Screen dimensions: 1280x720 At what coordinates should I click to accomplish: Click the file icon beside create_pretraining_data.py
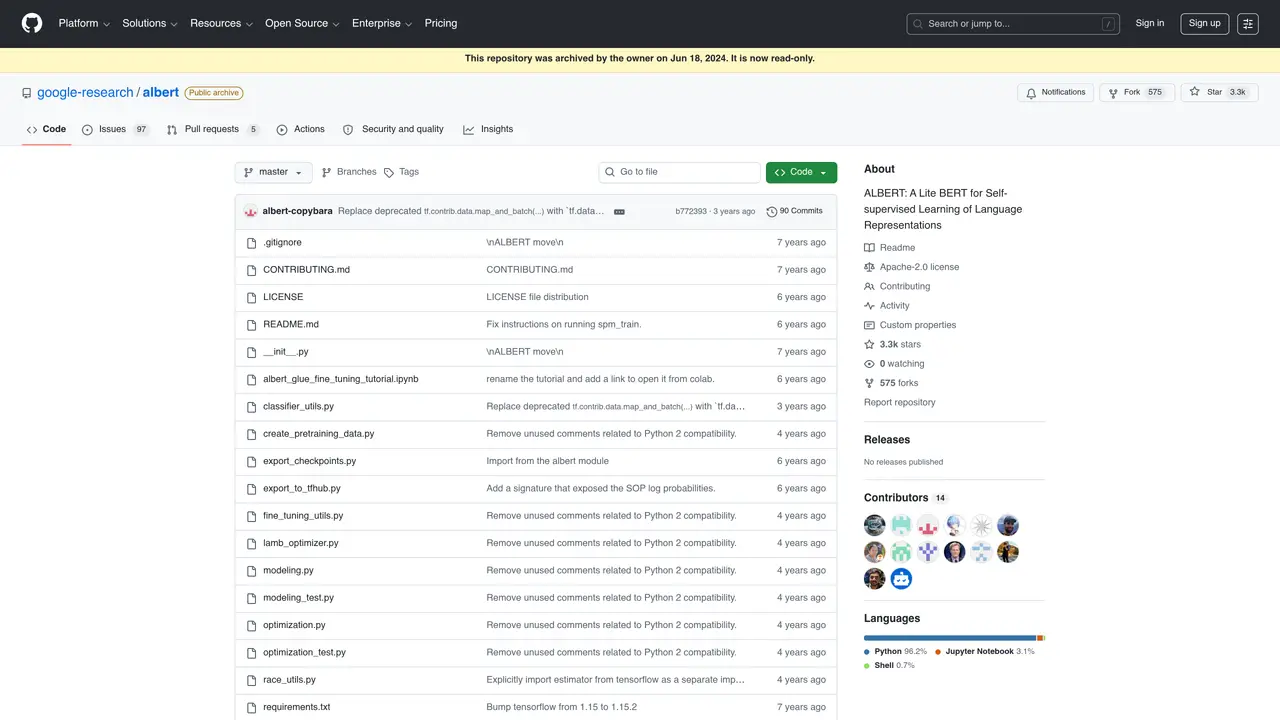pyautogui.click(x=252, y=434)
